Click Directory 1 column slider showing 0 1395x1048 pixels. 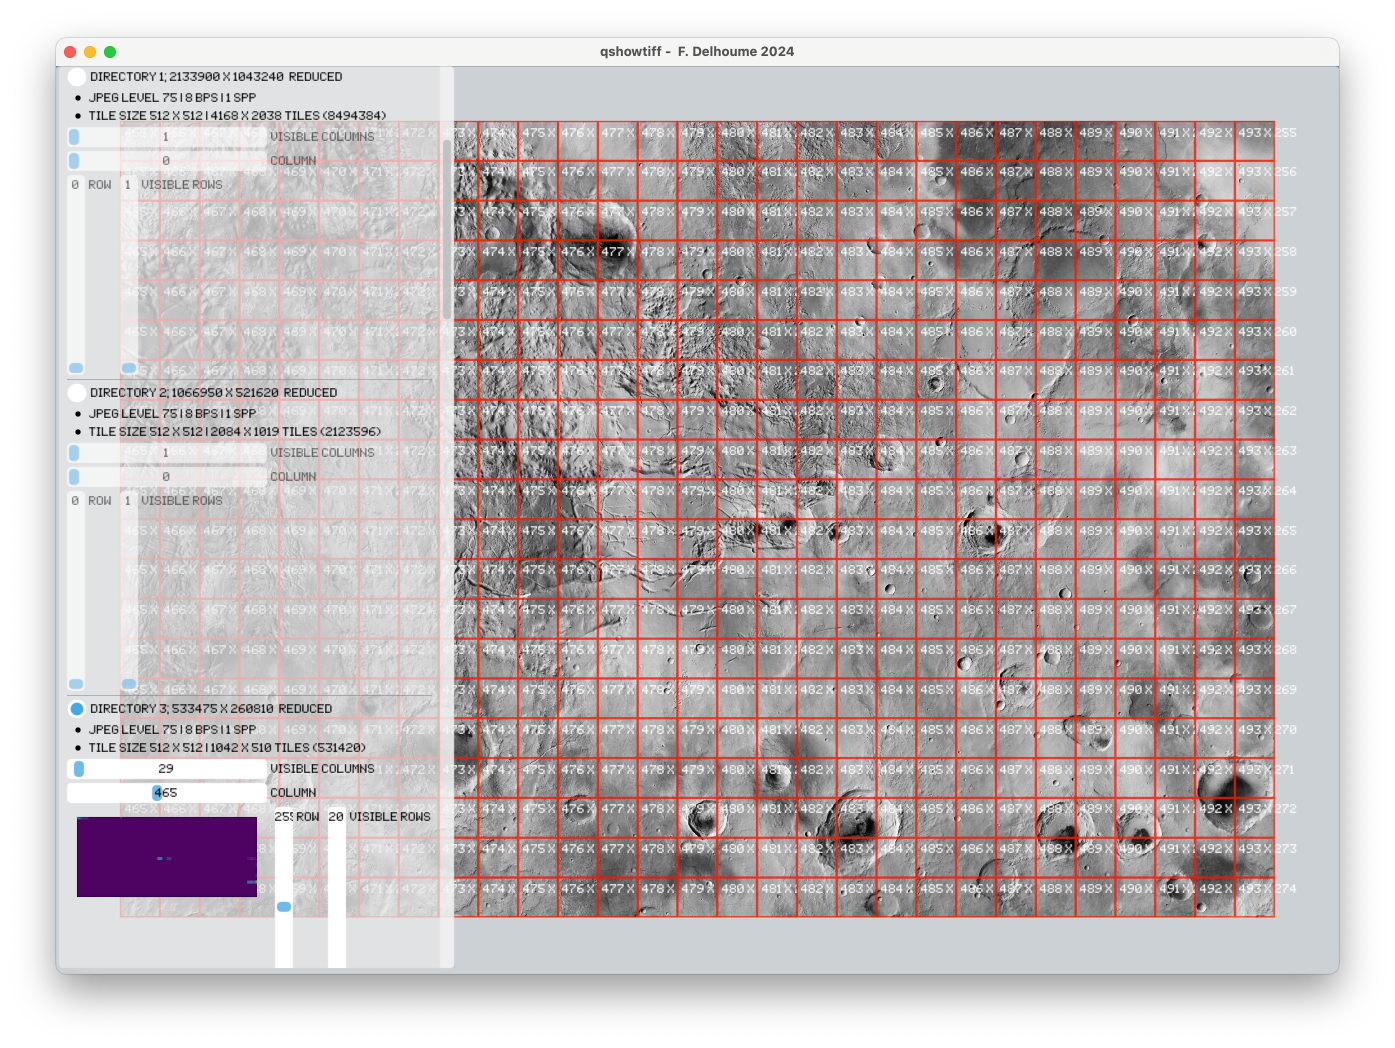click(x=166, y=161)
